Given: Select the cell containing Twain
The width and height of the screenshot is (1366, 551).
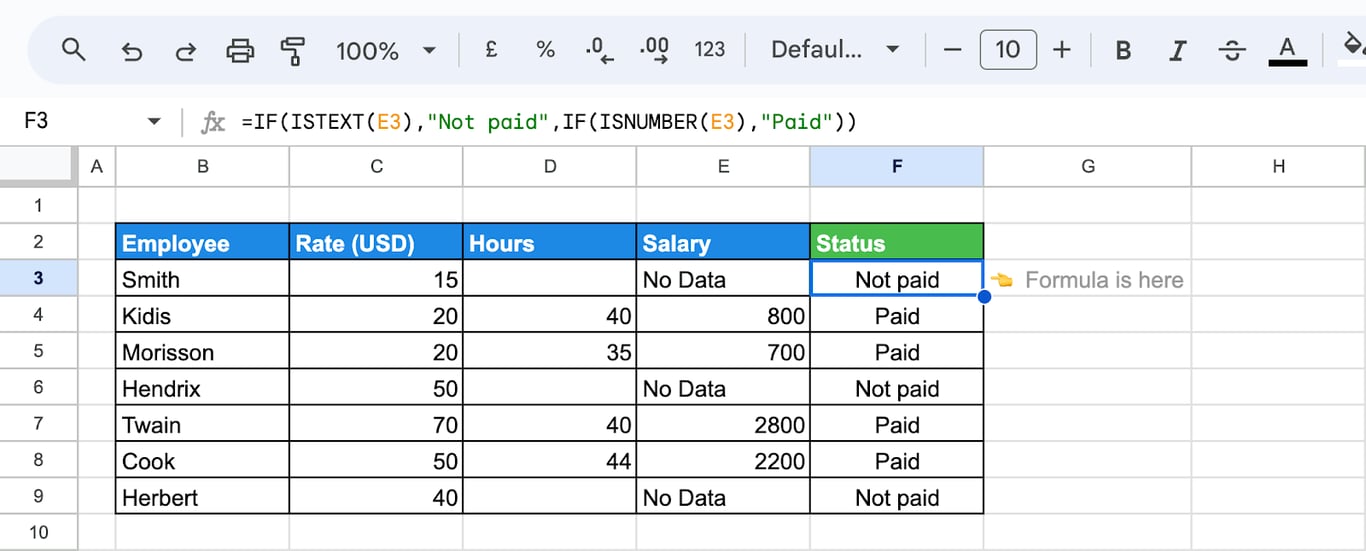Looking at the screenshot, I should pos(203,424).
